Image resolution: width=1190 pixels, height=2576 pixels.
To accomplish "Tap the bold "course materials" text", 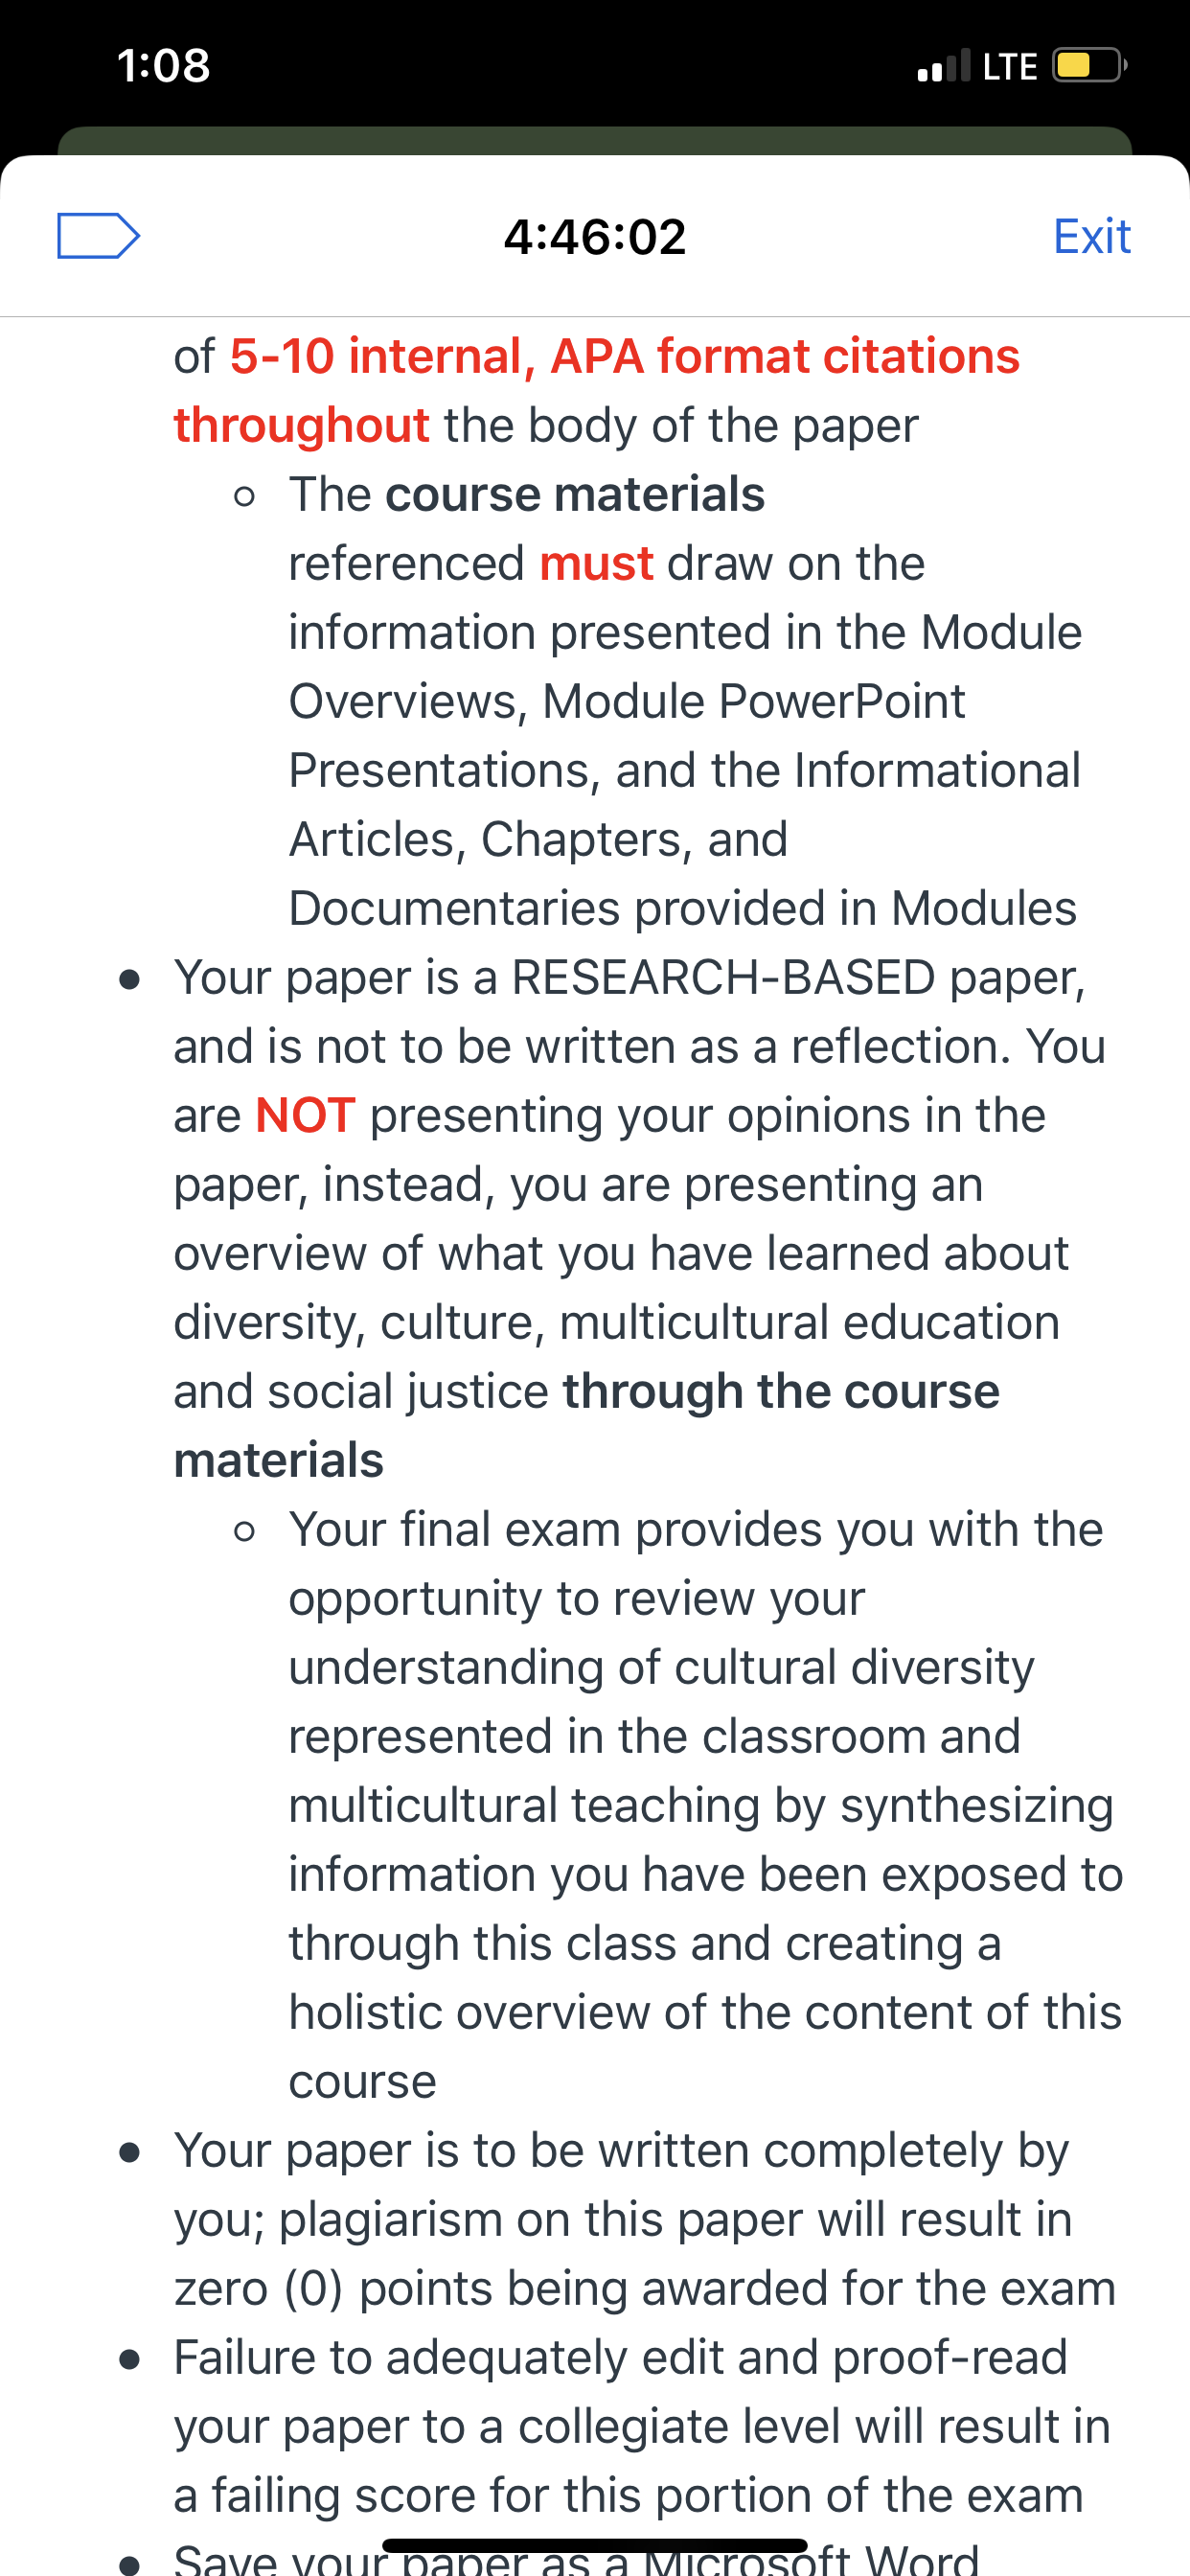I will [575, 494].
